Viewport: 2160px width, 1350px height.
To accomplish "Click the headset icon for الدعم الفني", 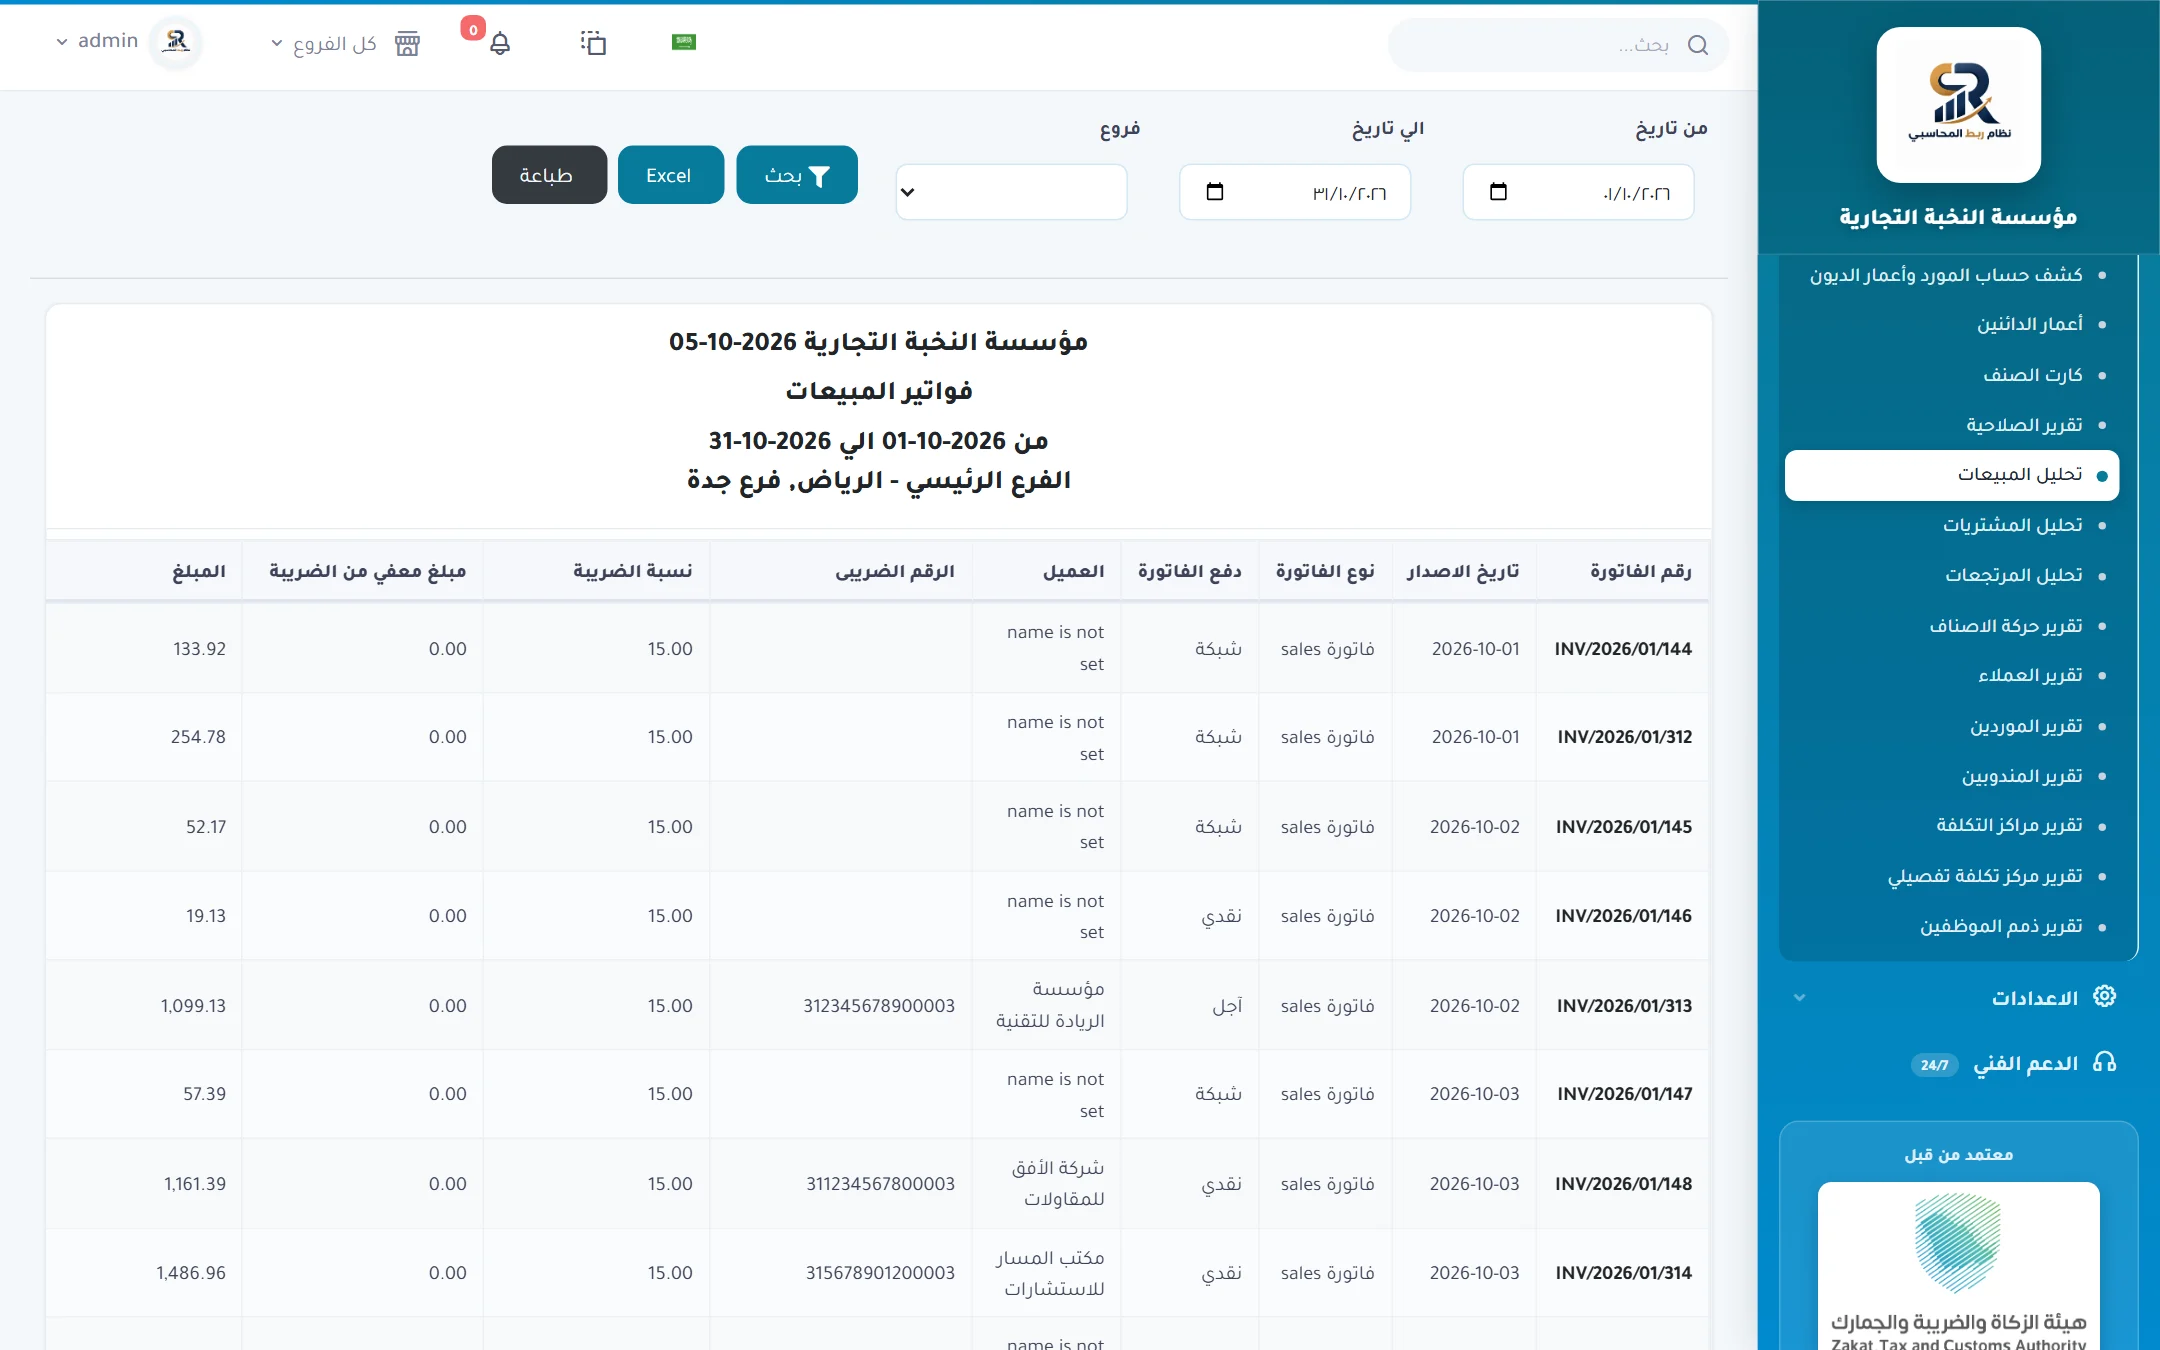I will 2104,1062.
